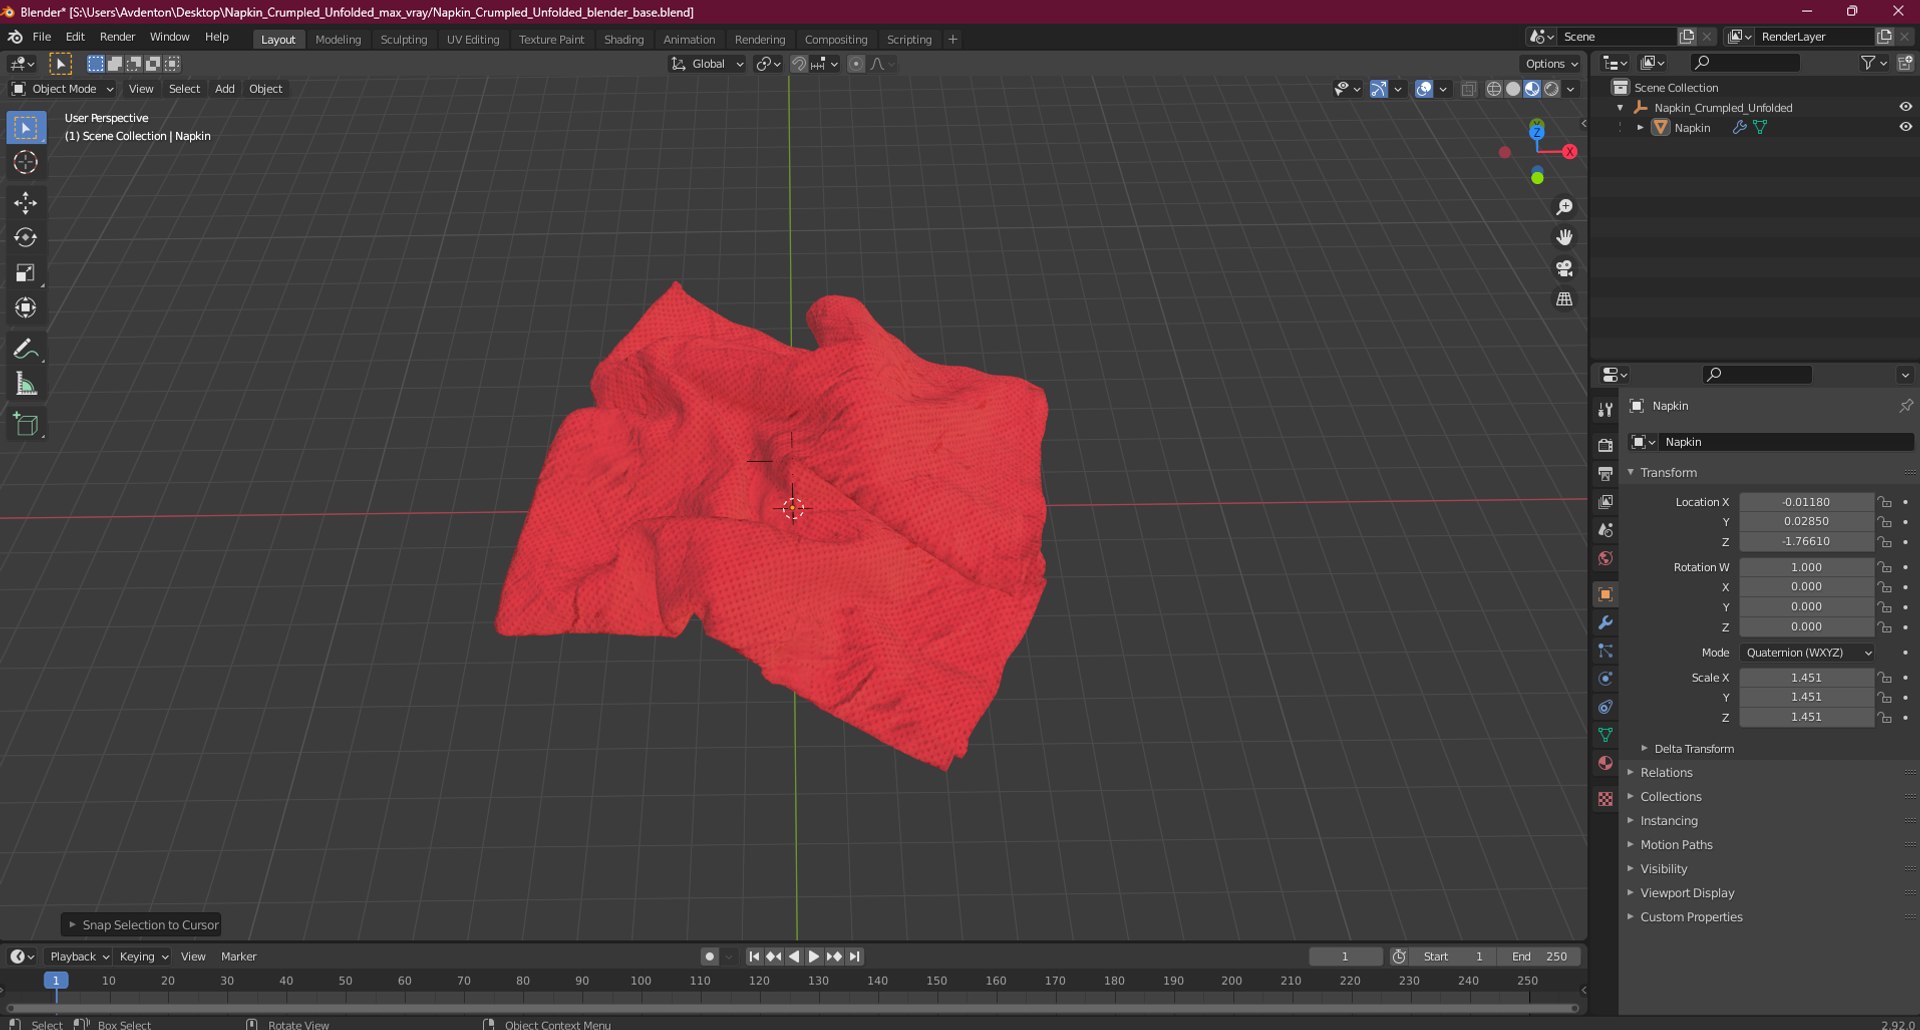Toggle lock on Location X
The width and height of the screenshot is (1920, 1030).
click(1884, 502)
